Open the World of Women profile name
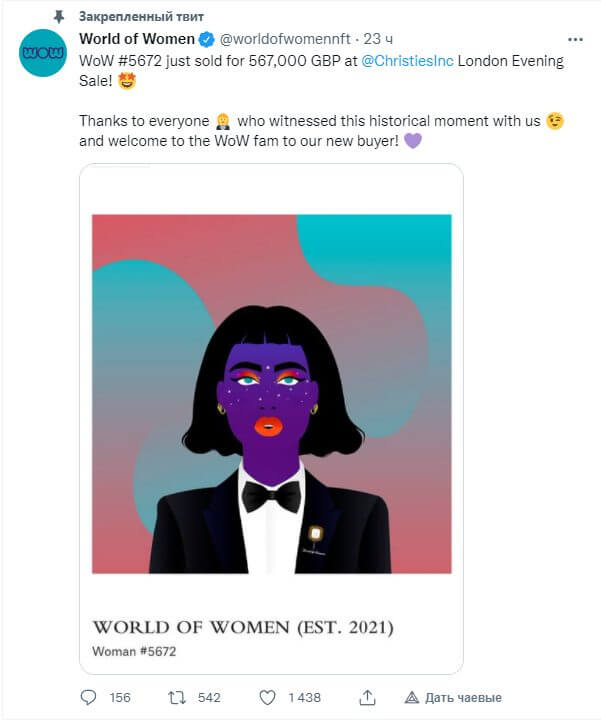The height and width of the screenshot is (720, 601). [137, 39]
